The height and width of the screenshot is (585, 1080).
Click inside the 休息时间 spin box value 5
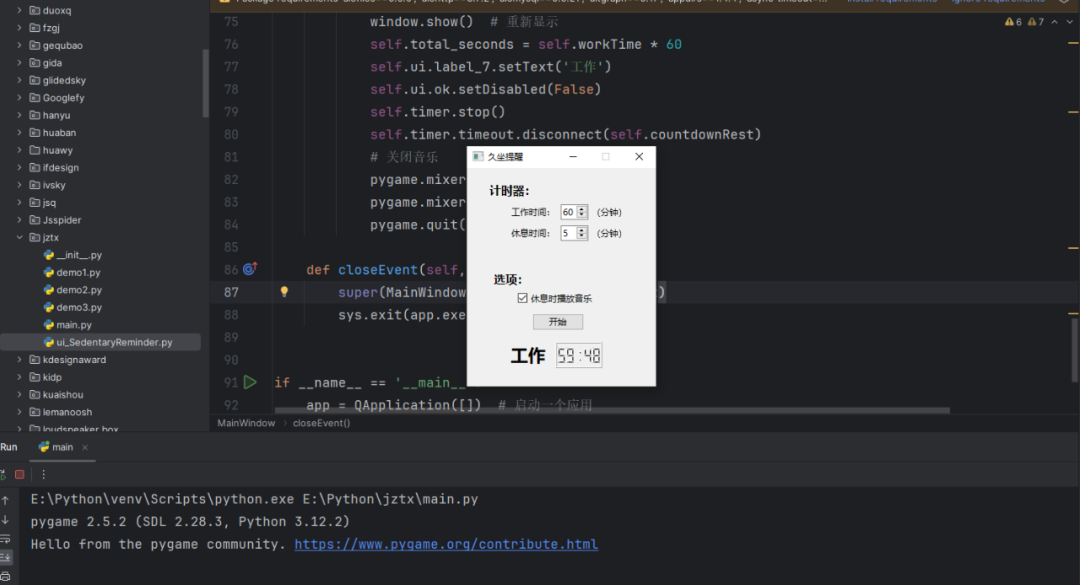point(569,234)
